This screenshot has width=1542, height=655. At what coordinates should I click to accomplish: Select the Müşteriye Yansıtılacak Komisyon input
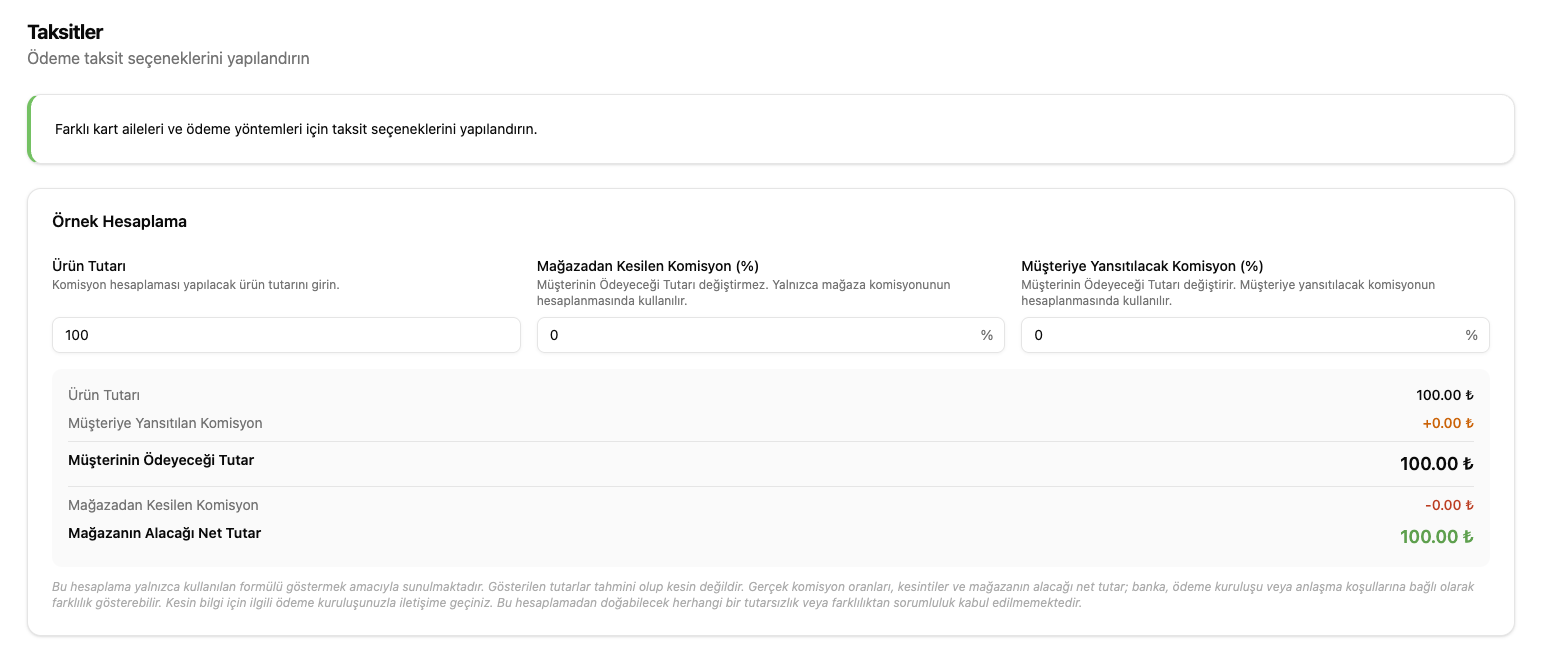tap(1255, 335)
